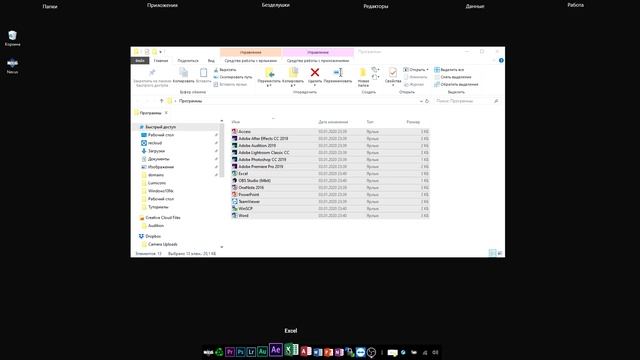This screenshot has width=640, height=360.
Task: Open Lightroom icon in the dock
Action: point(251,352)
